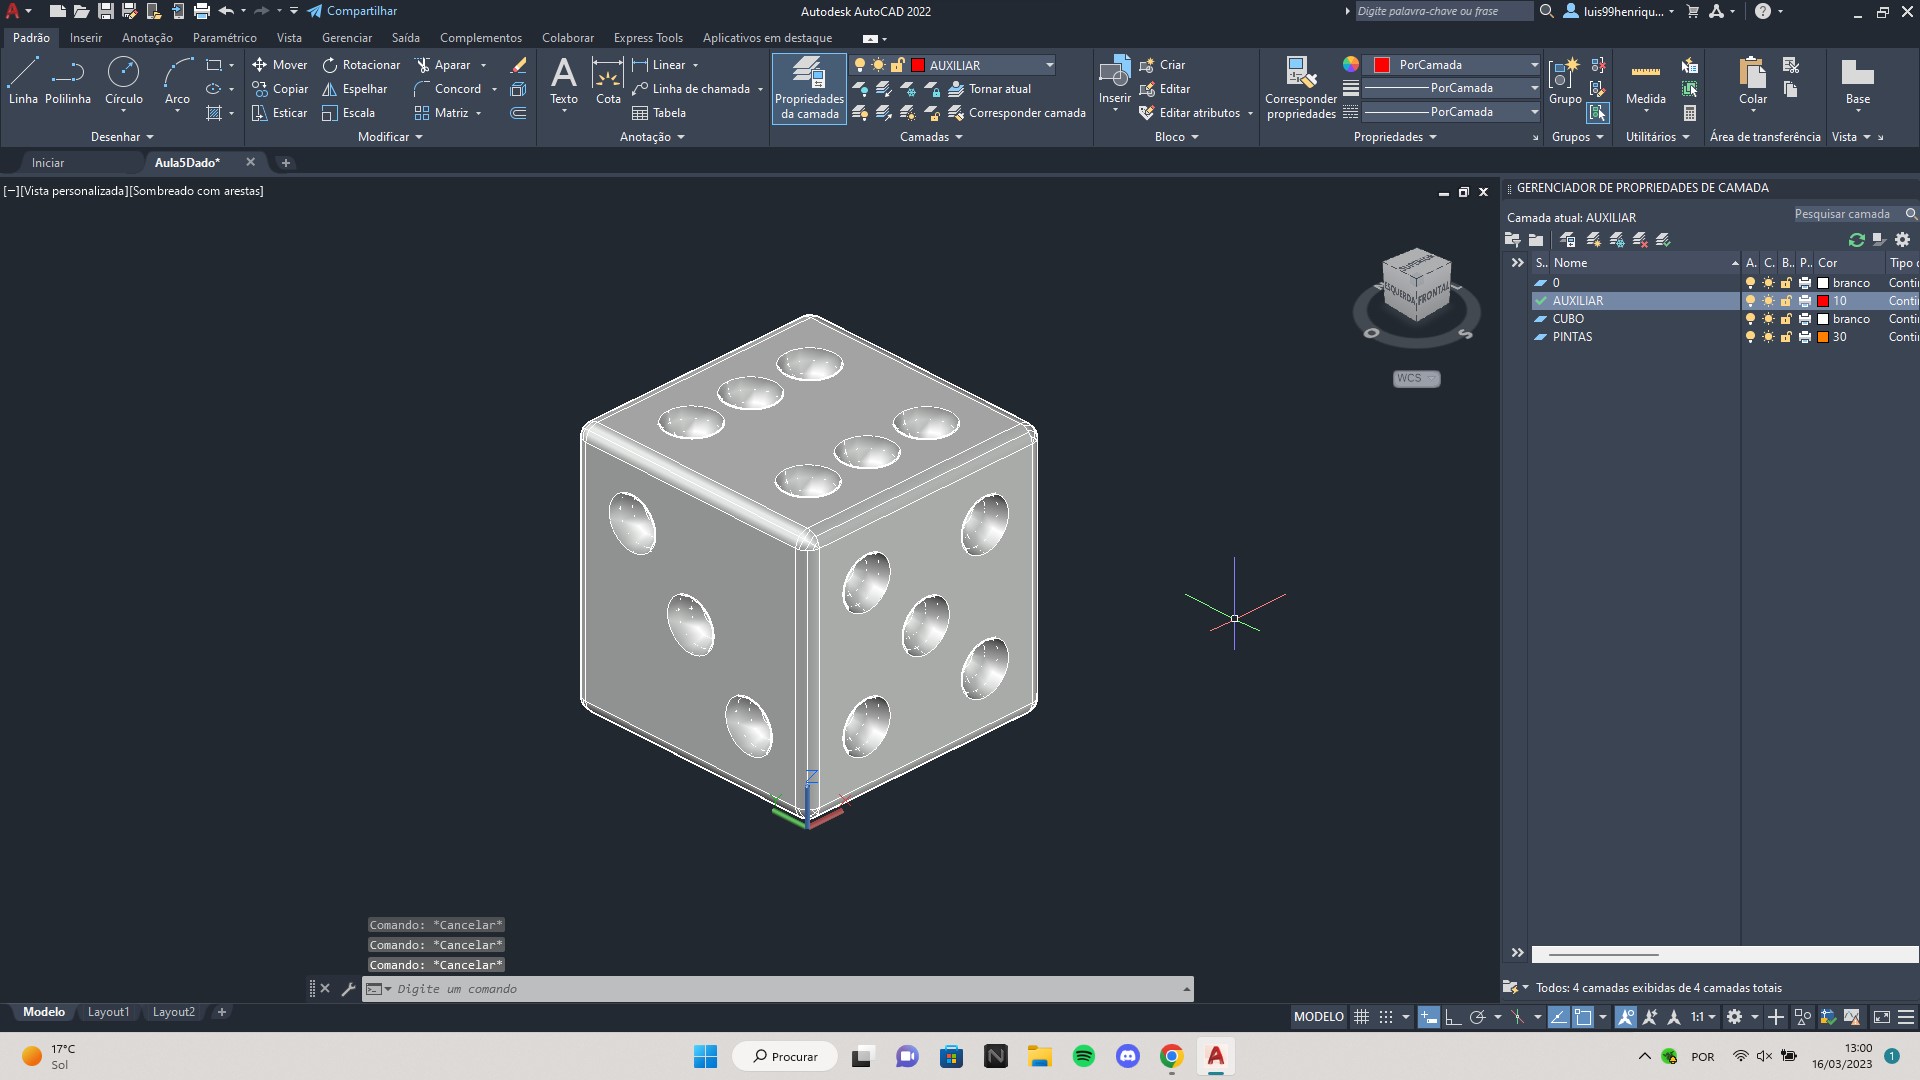Click the Inserir block button
This screenshot has width=1920, height=1080.
tap(1114, 81)
